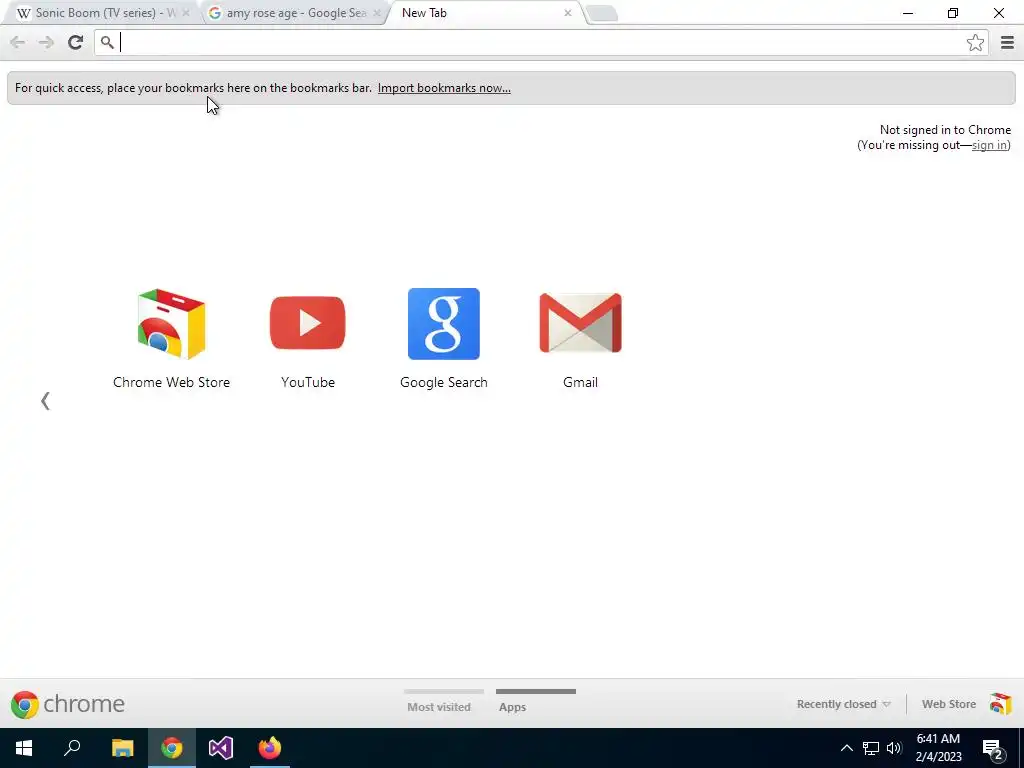Switch to the Sonic Boom (TV series) tab
Screen dimensions: 1024x768
(x=99, y=13)
